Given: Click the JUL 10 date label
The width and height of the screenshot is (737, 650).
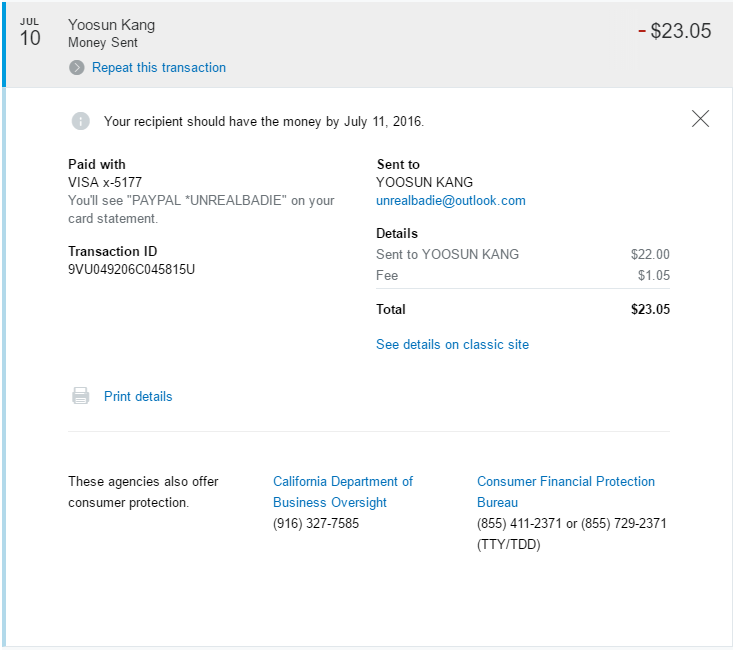Looking at the screenshot, I should [30, 33].
